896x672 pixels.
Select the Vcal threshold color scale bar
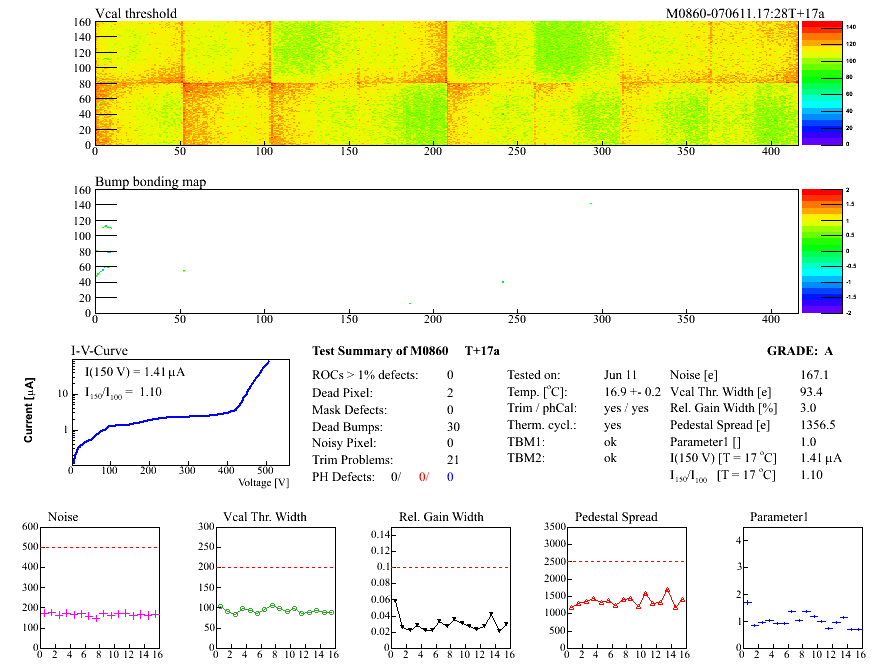[820, 82]
